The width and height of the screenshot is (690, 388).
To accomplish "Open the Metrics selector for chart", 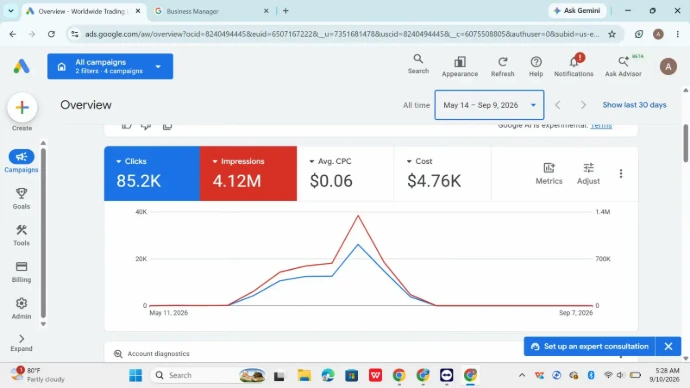I will 549,173.
